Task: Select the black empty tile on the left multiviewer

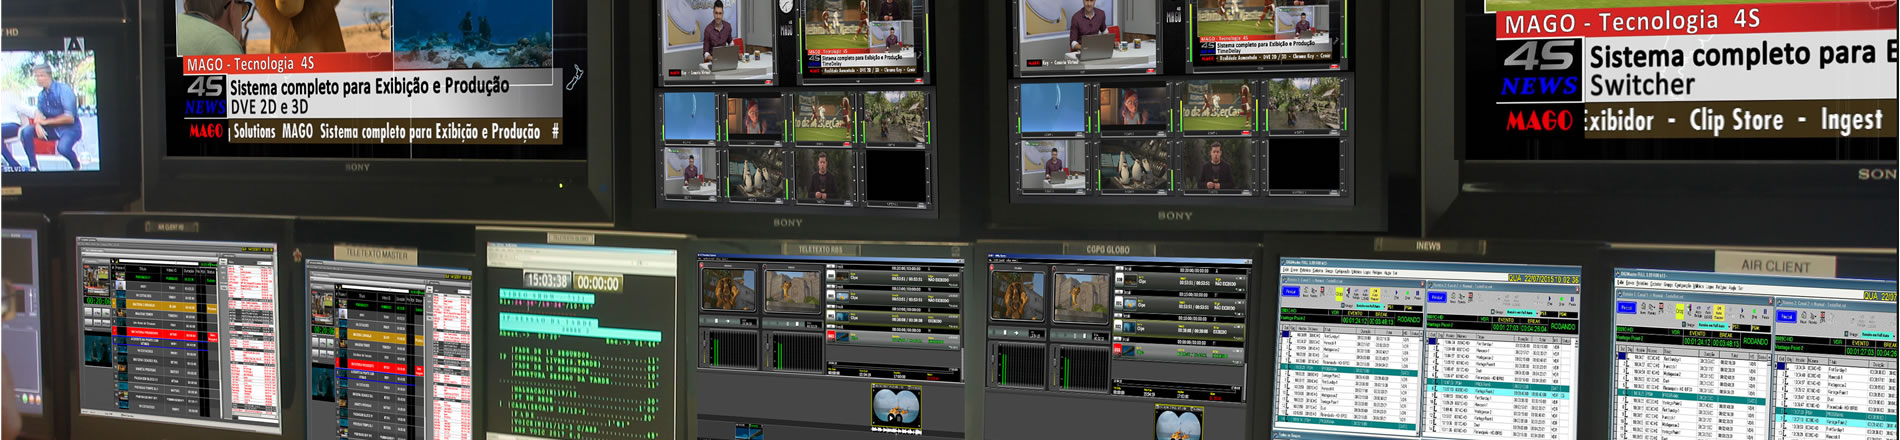Action: pos(895,177)
